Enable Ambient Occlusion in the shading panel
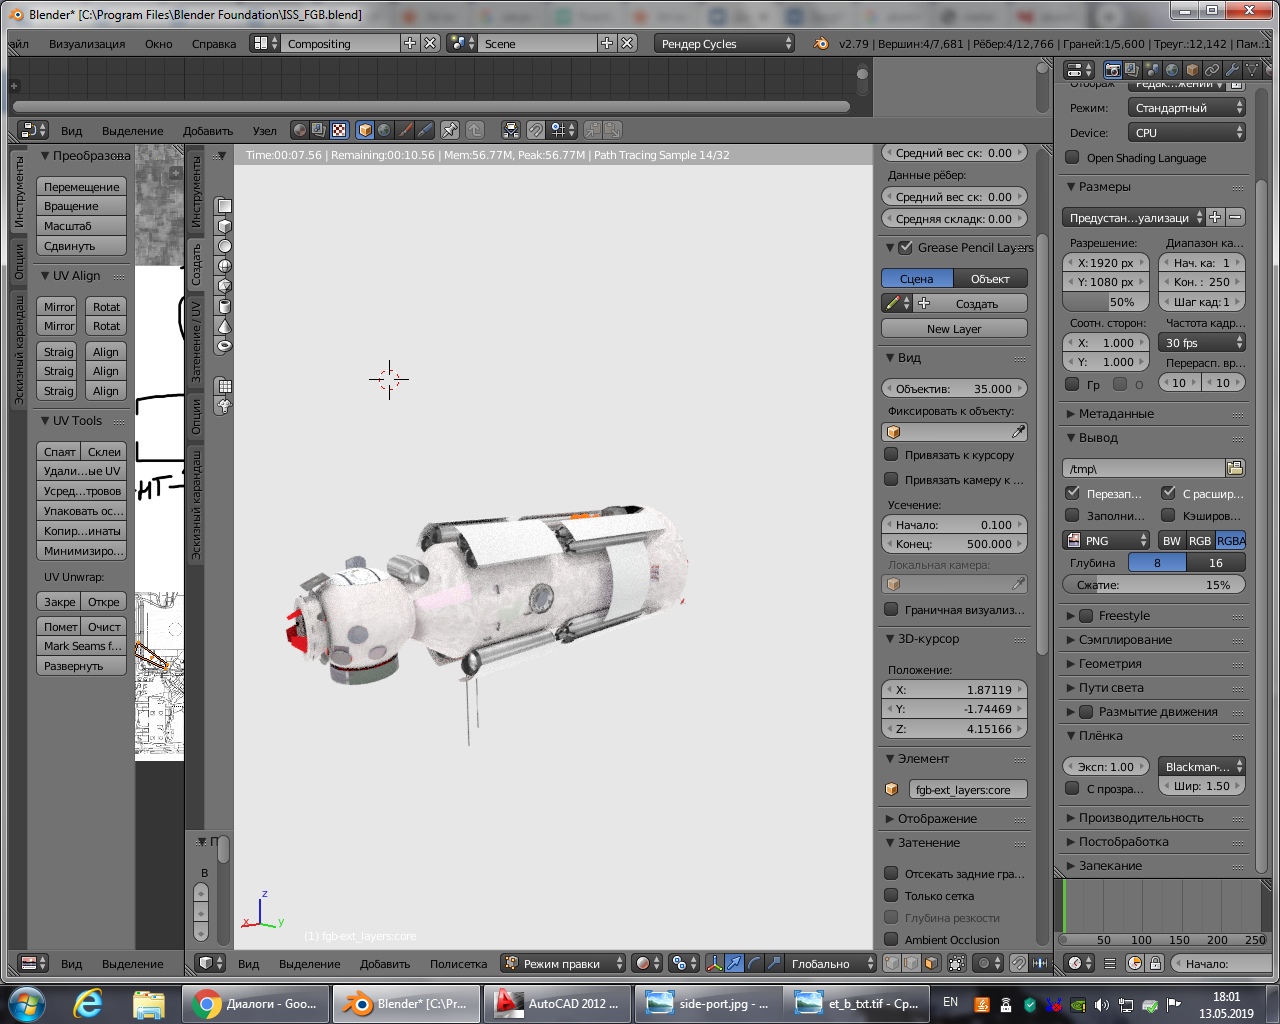The width and height of the screenshot is (1280, 1024). [x=891, y=939]
